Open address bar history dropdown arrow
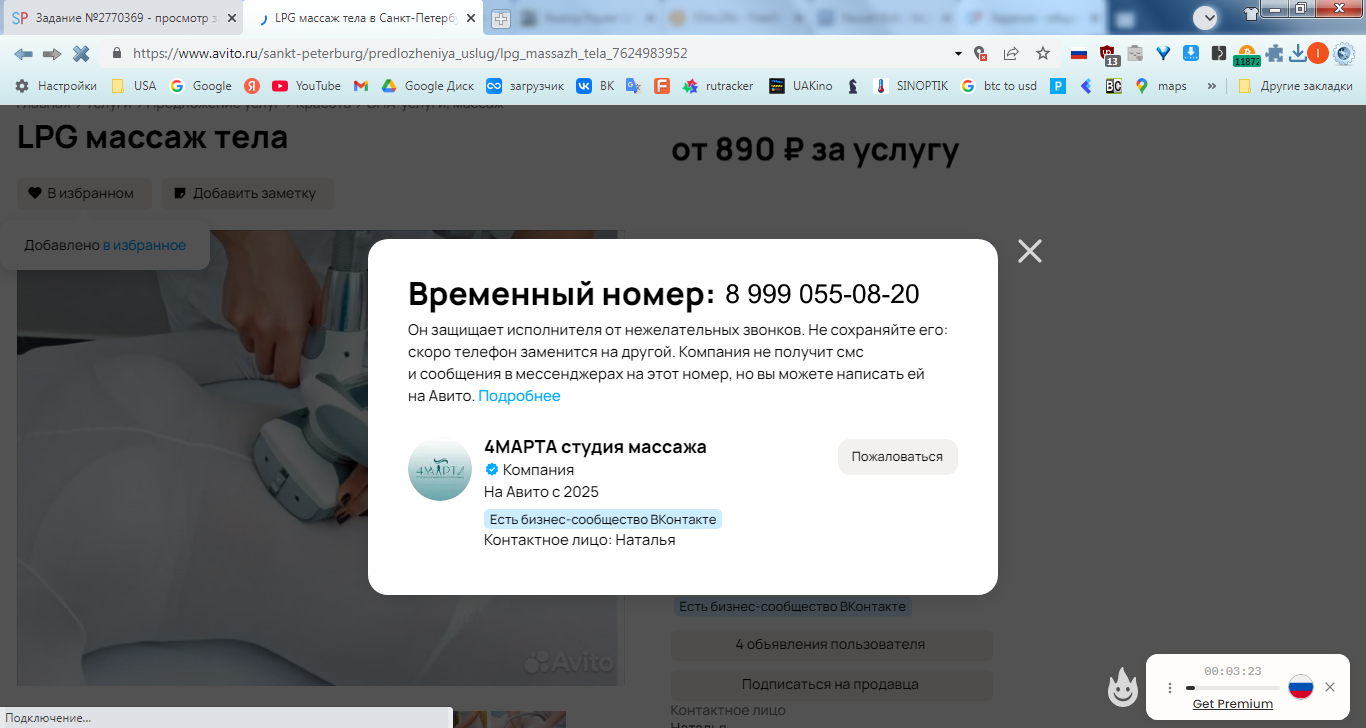 point(958,53)
